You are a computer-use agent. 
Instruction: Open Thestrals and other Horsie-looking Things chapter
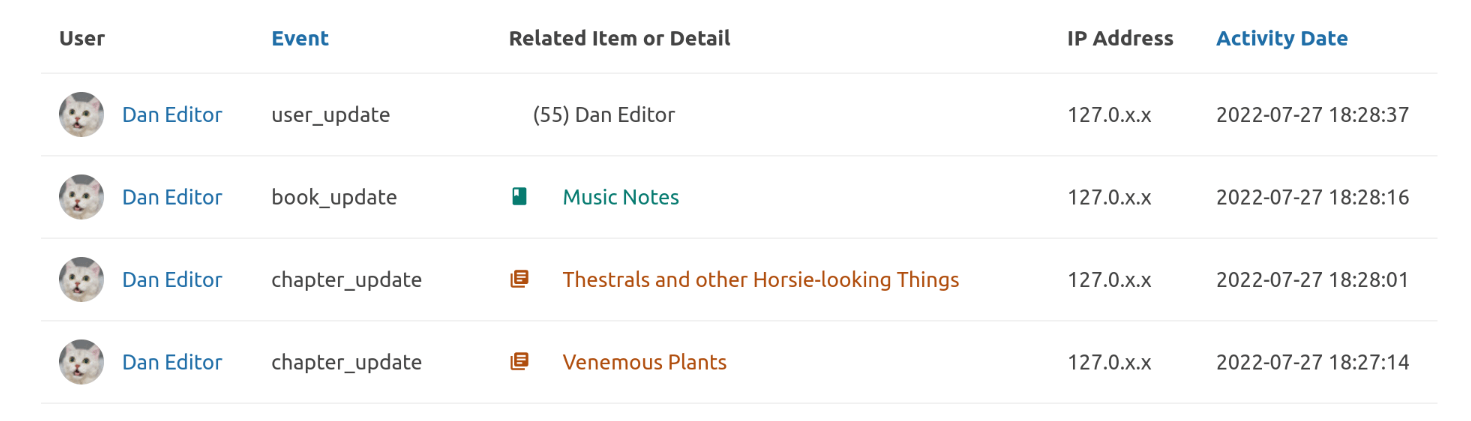pyautogui.click(x=761, y=280)
